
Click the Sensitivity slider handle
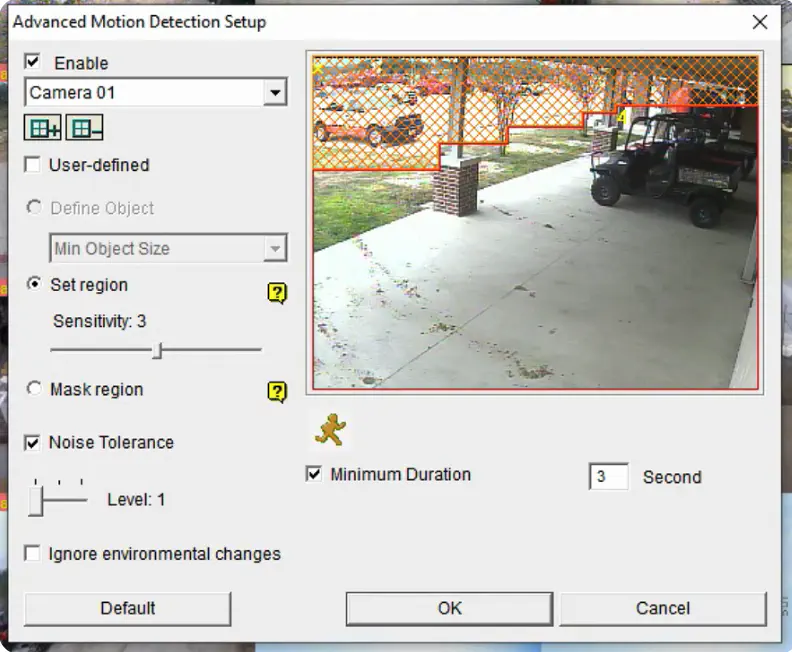[x=158, y=350]
